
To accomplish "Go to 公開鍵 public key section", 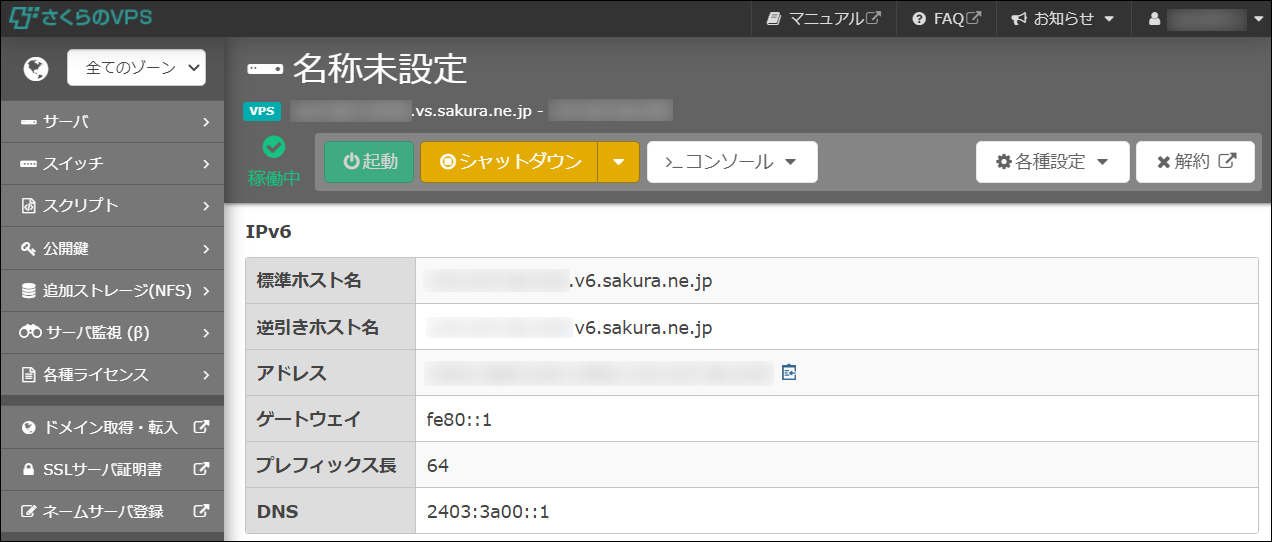I will click(x=112, y=248).
